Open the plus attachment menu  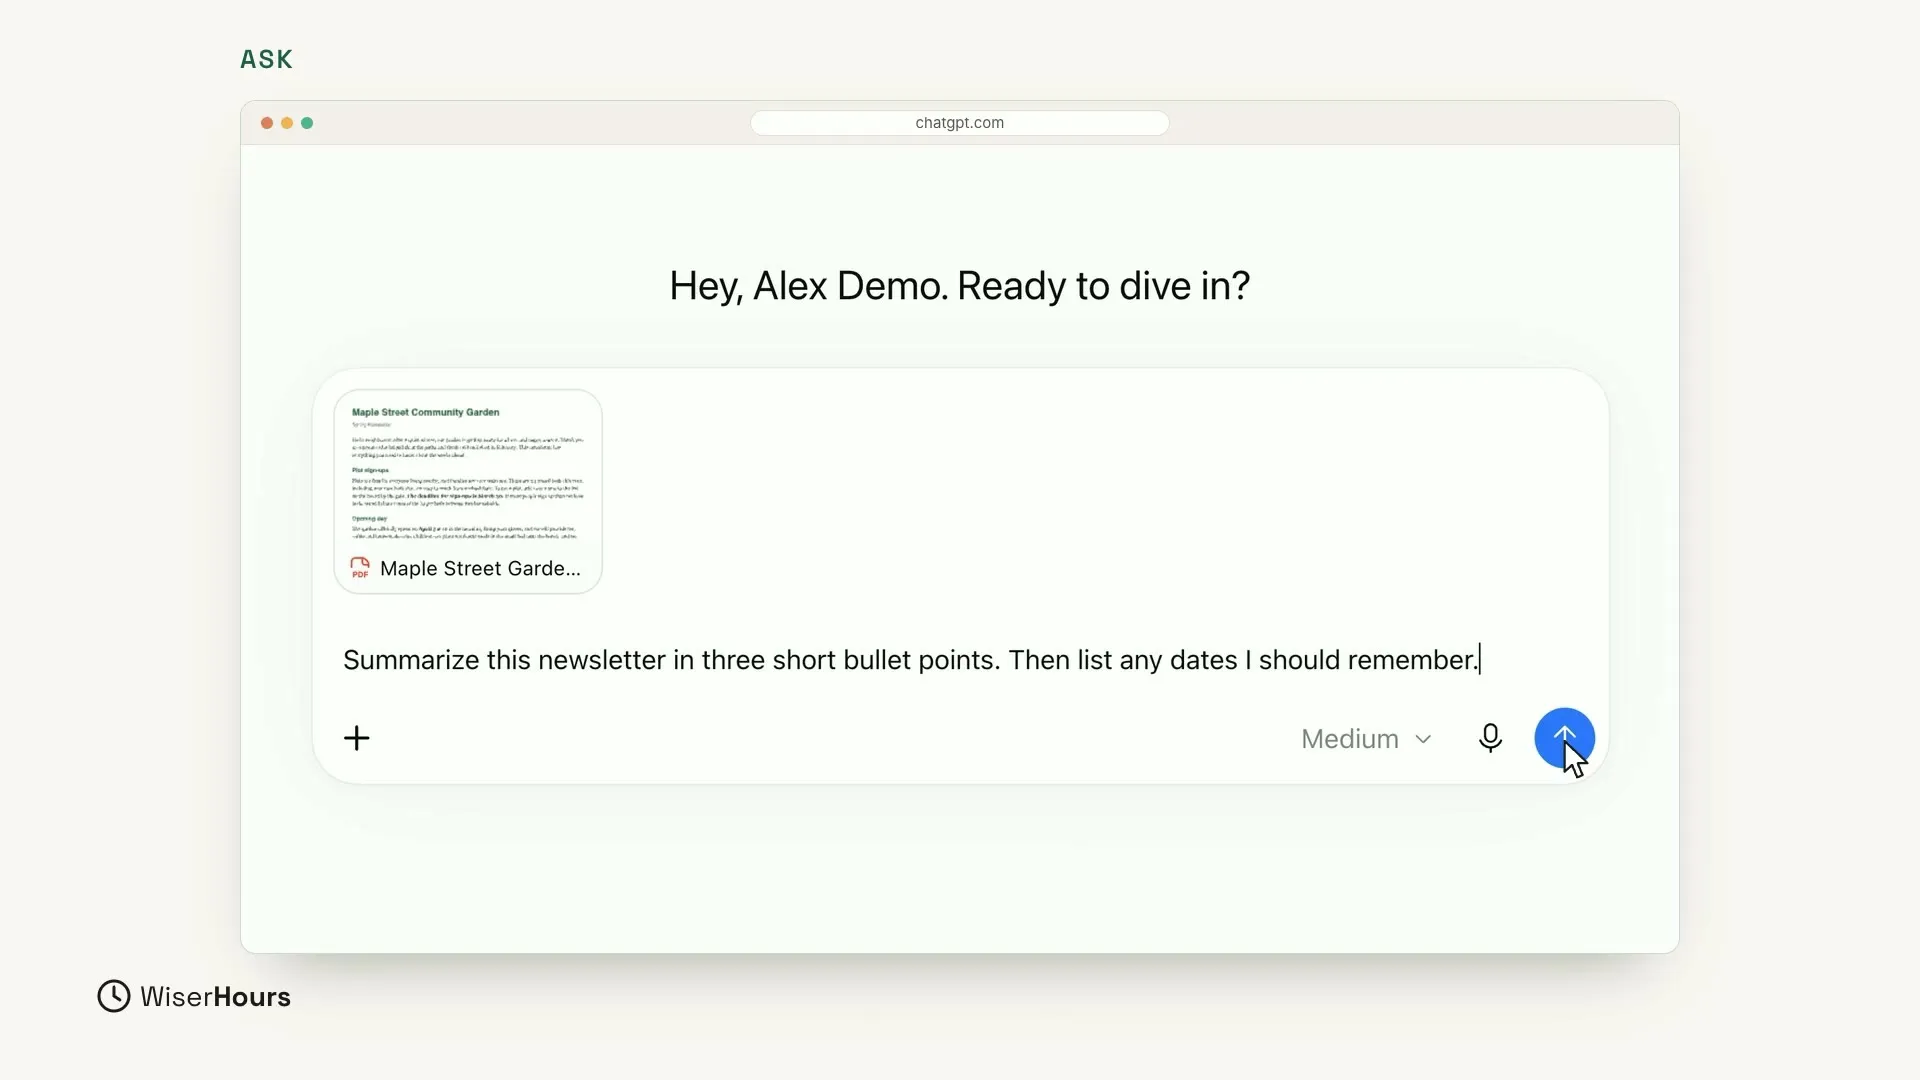(x=357, y=738)
